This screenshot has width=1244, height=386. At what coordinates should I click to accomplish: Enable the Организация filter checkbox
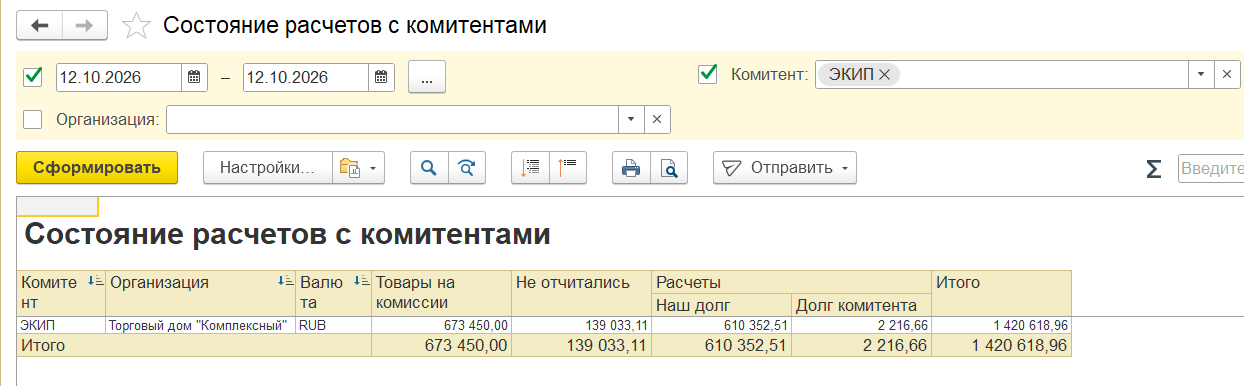click(33, 119)
